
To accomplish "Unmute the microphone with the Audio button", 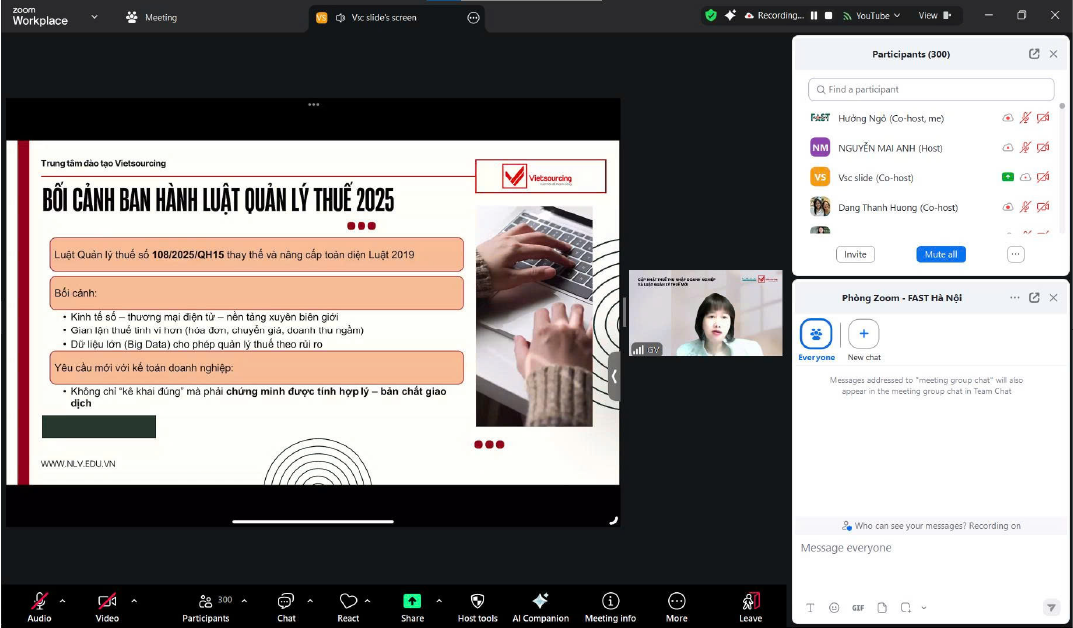I will [39, 602].
